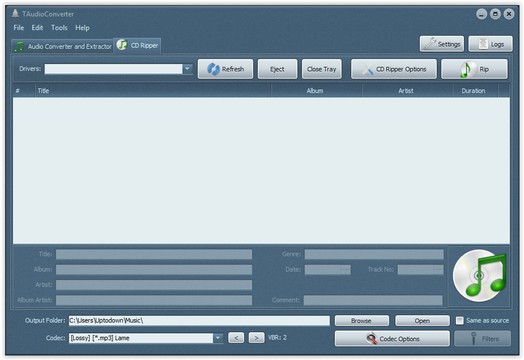Click the Close Tray button
This screenshot has width=524, height=360.
[x=321, y=69]
